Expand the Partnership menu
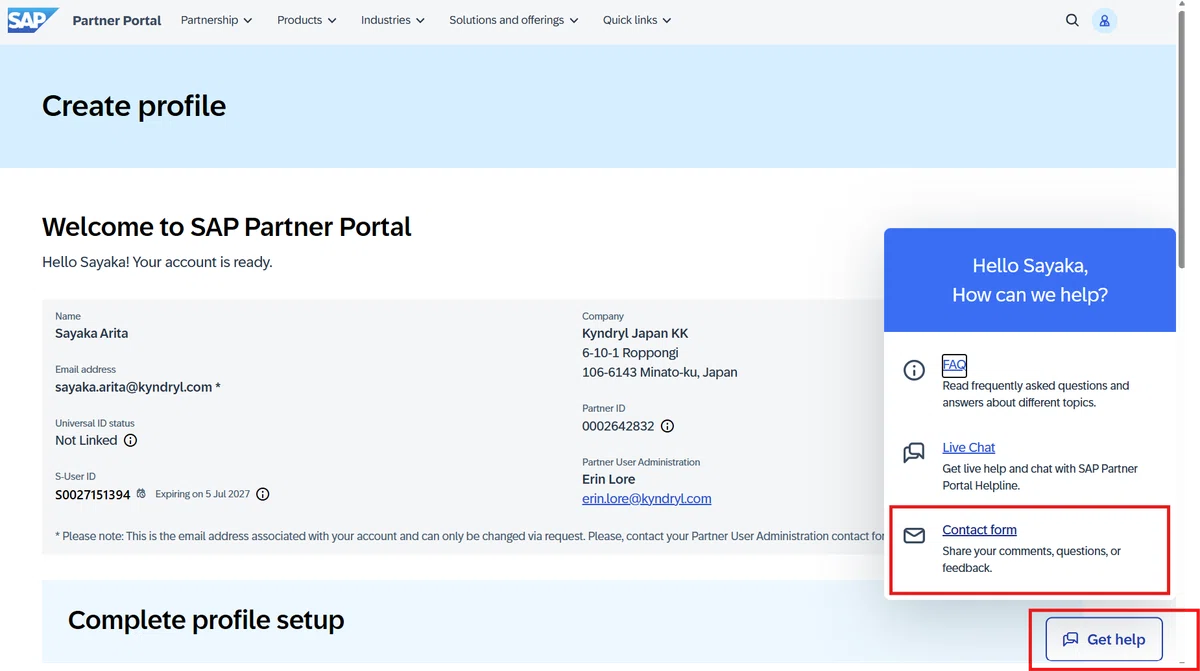The height and width of the screenshot is (671, 1200). [216, 20]
